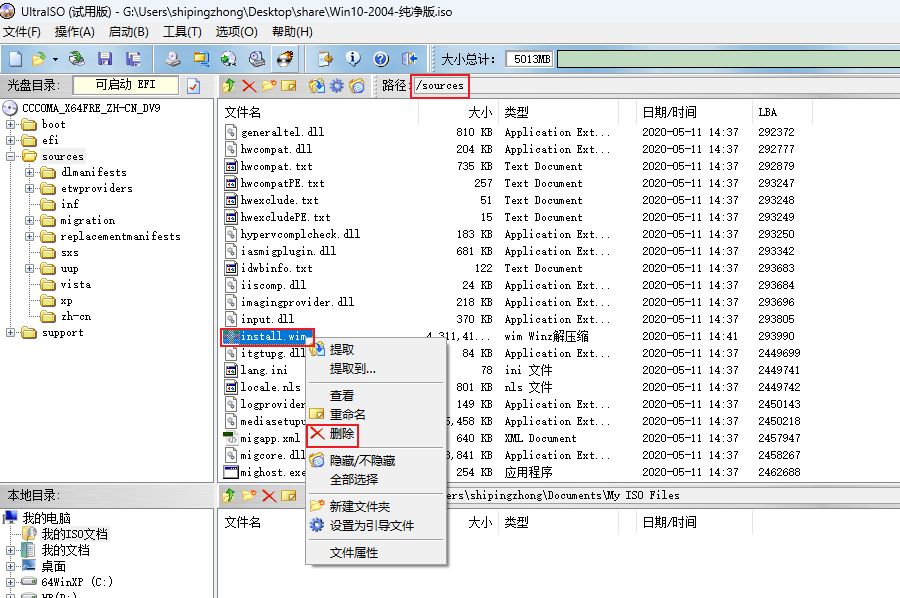Collapse the sources folder in tree
The image size is (900, 598).
(x=12, y=157)
